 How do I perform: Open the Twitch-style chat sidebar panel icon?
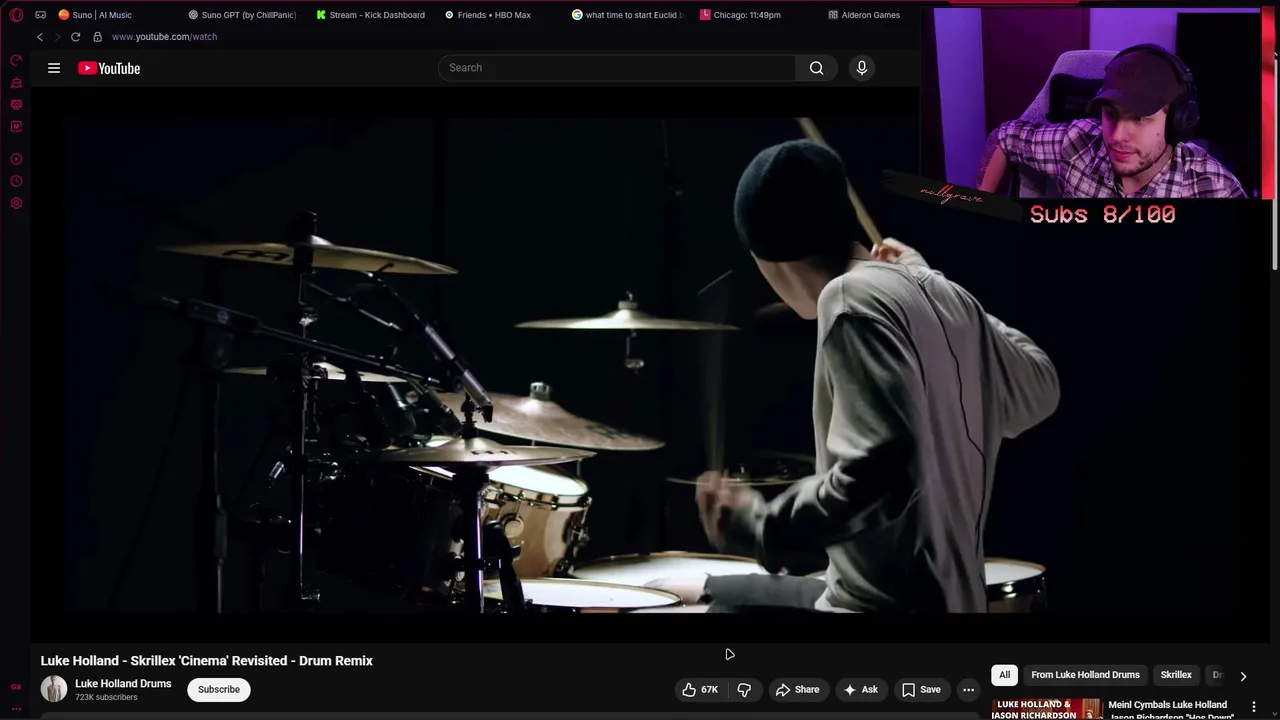[x=16, y=105]
